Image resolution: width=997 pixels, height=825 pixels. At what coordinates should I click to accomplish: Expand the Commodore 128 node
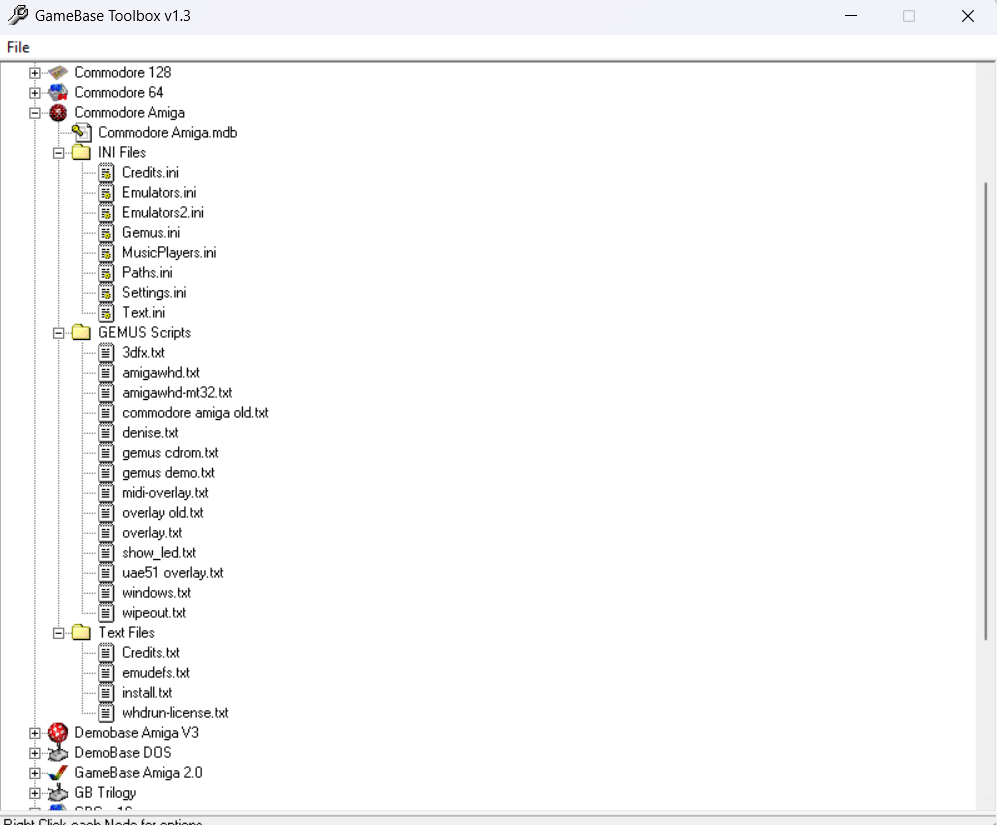(x=35, y=73)
